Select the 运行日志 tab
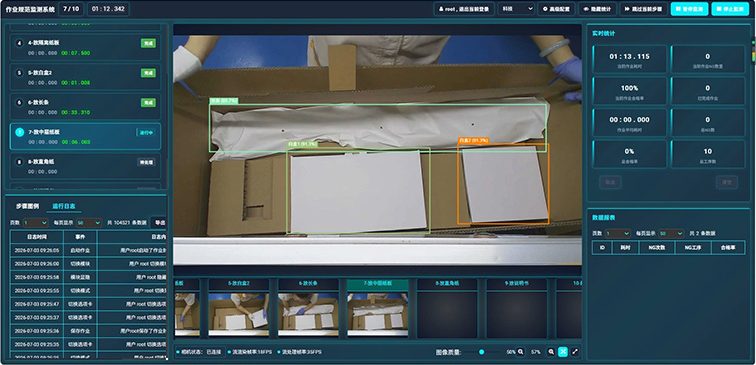The image size is (756, 365). [x=64, y=206]
